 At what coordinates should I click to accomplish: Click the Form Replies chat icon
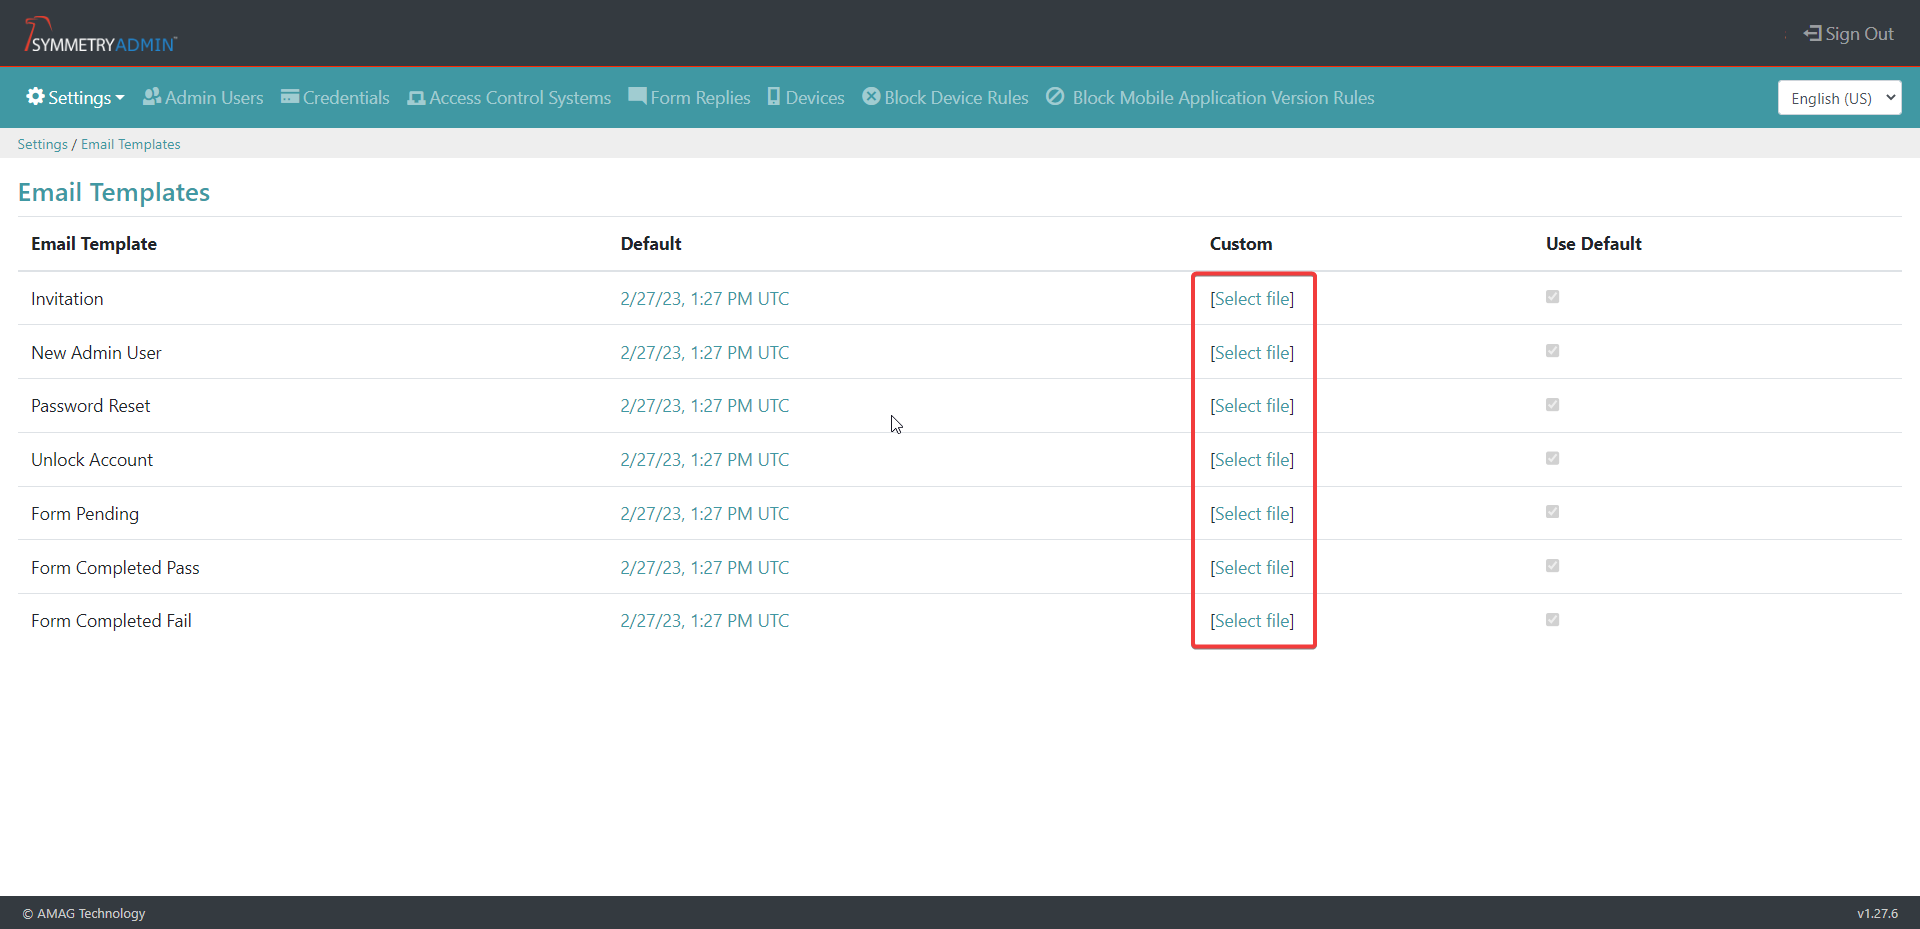637,97
